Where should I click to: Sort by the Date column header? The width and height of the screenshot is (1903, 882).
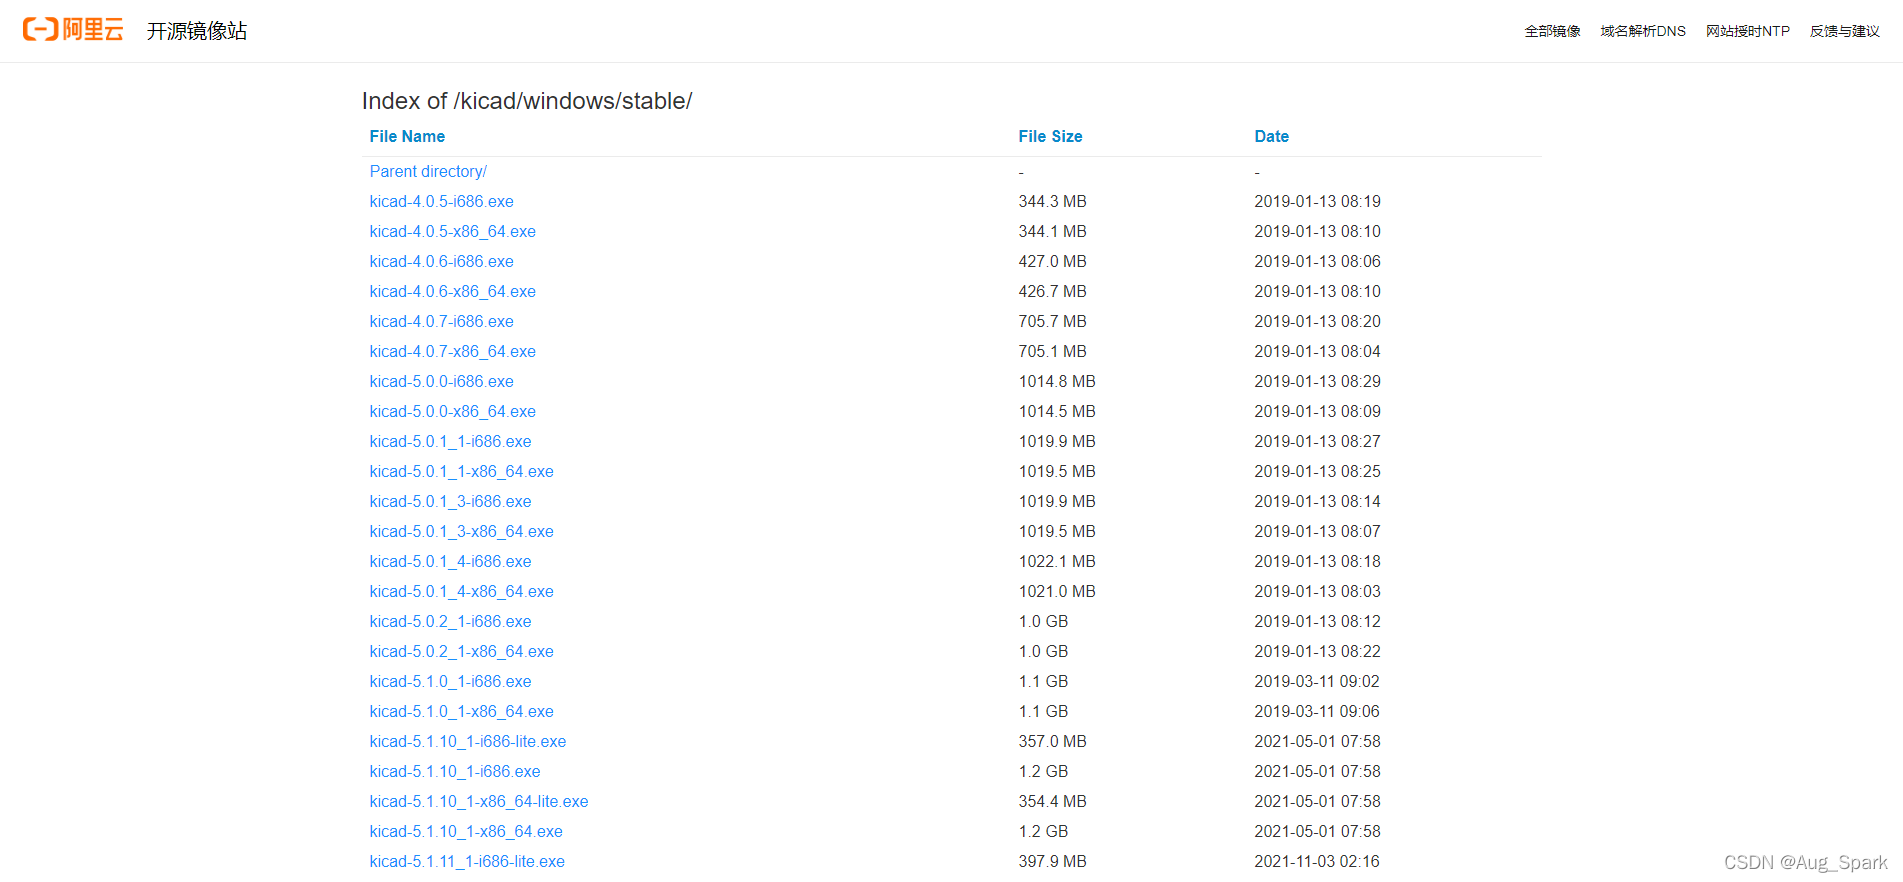[1271, 136]
